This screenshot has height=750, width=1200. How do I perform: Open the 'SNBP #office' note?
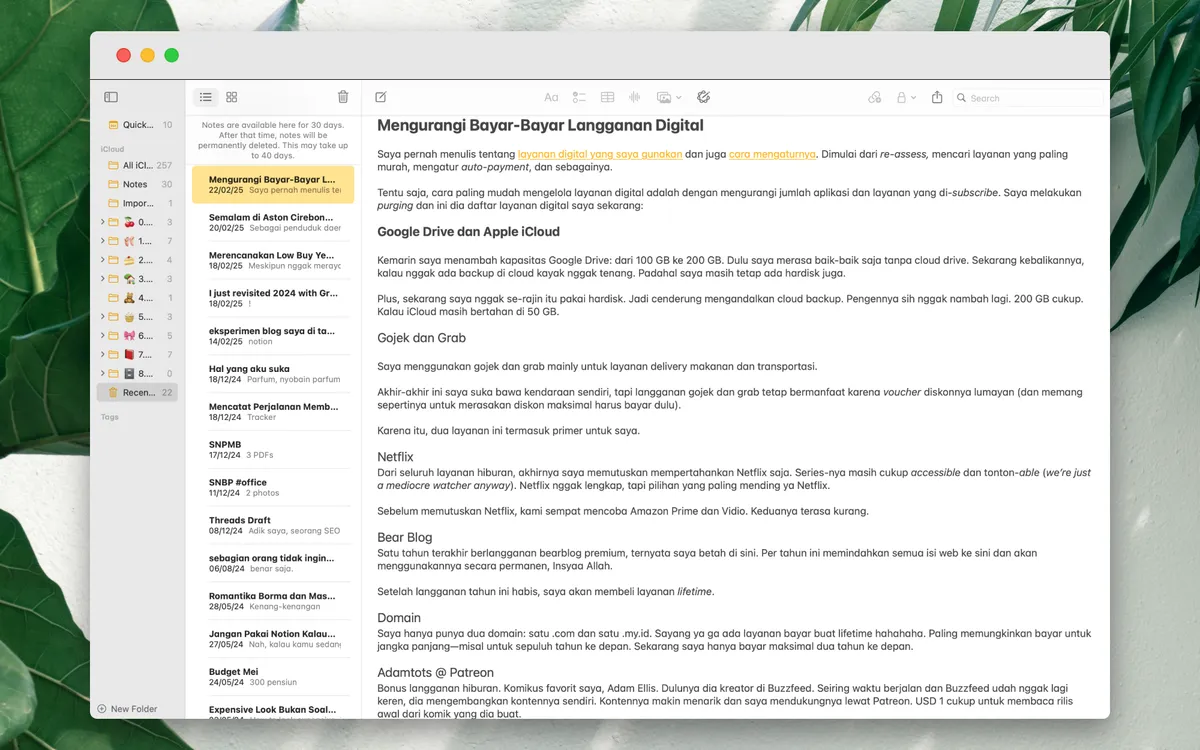click(273, 488)
